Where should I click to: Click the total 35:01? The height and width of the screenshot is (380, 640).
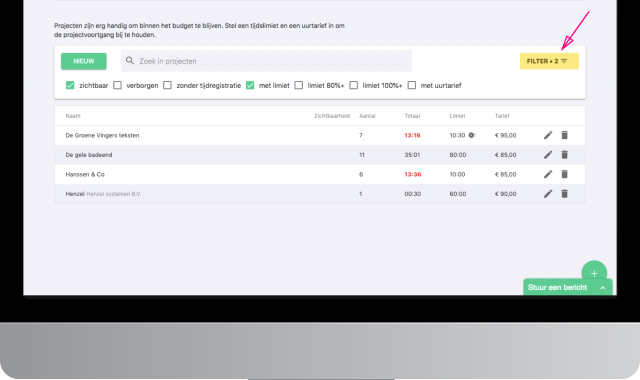coord(412,155)
